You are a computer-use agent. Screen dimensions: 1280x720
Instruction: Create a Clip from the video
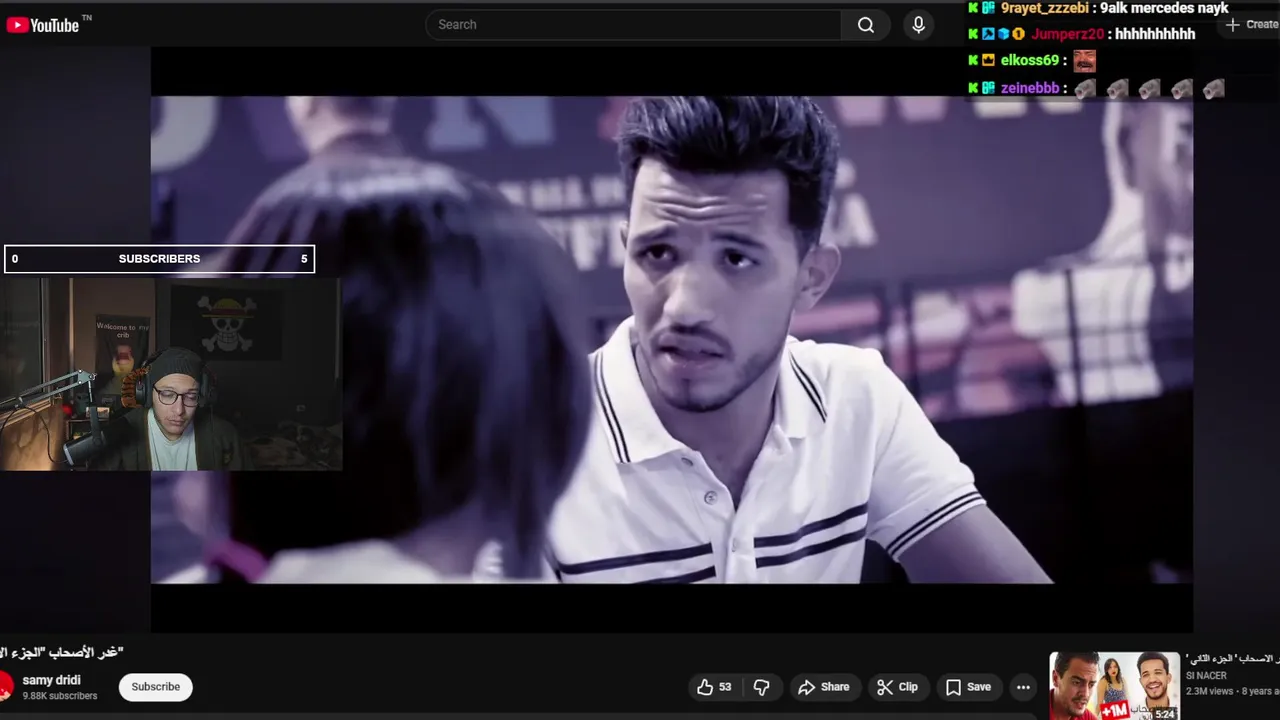coord(897,687)
